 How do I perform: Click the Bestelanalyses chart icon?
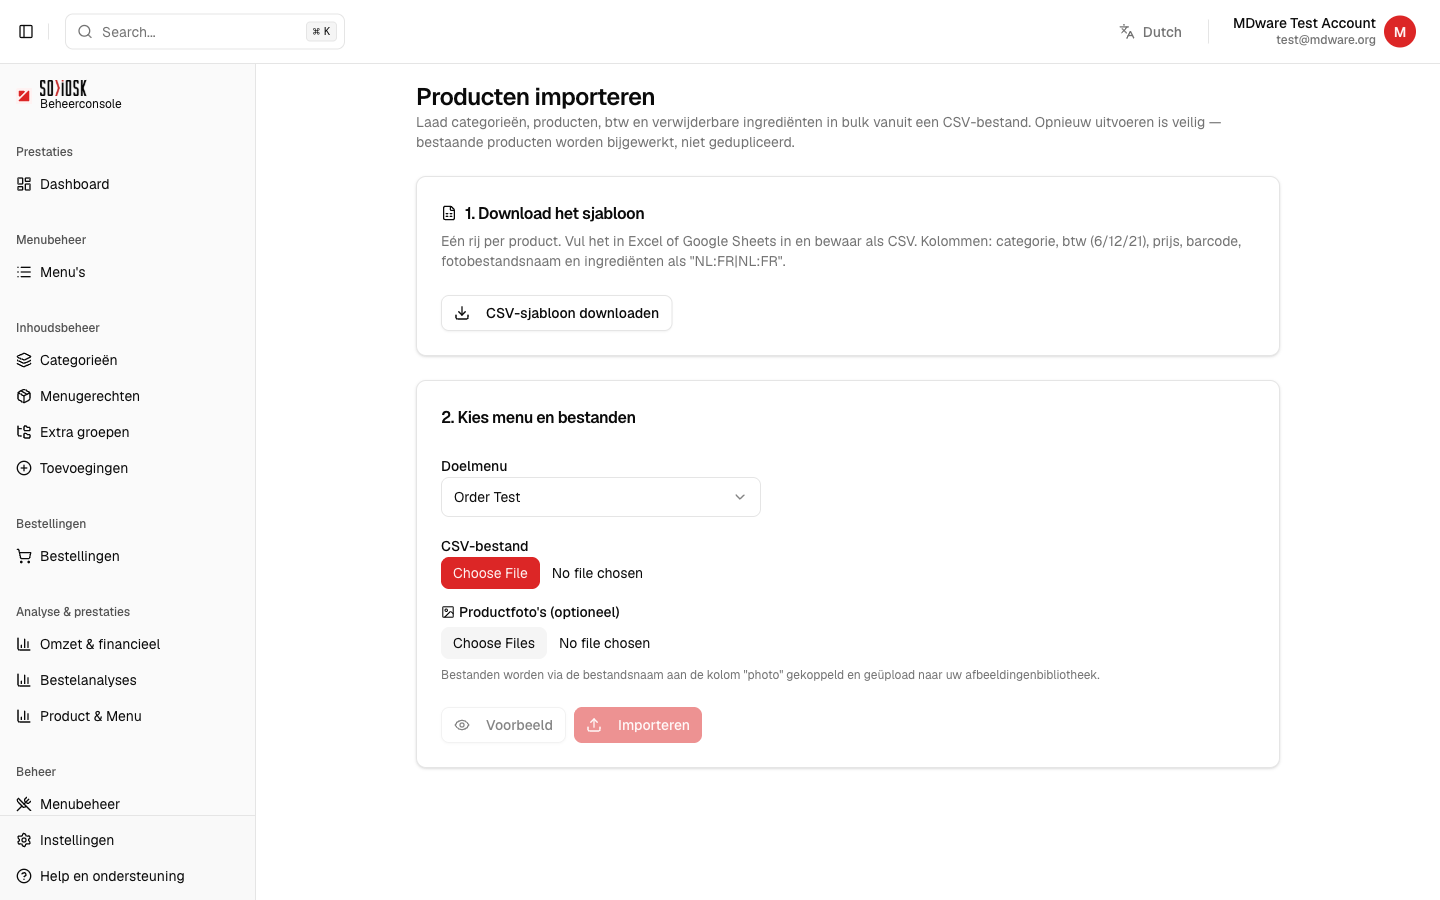[x=24, y=680]
